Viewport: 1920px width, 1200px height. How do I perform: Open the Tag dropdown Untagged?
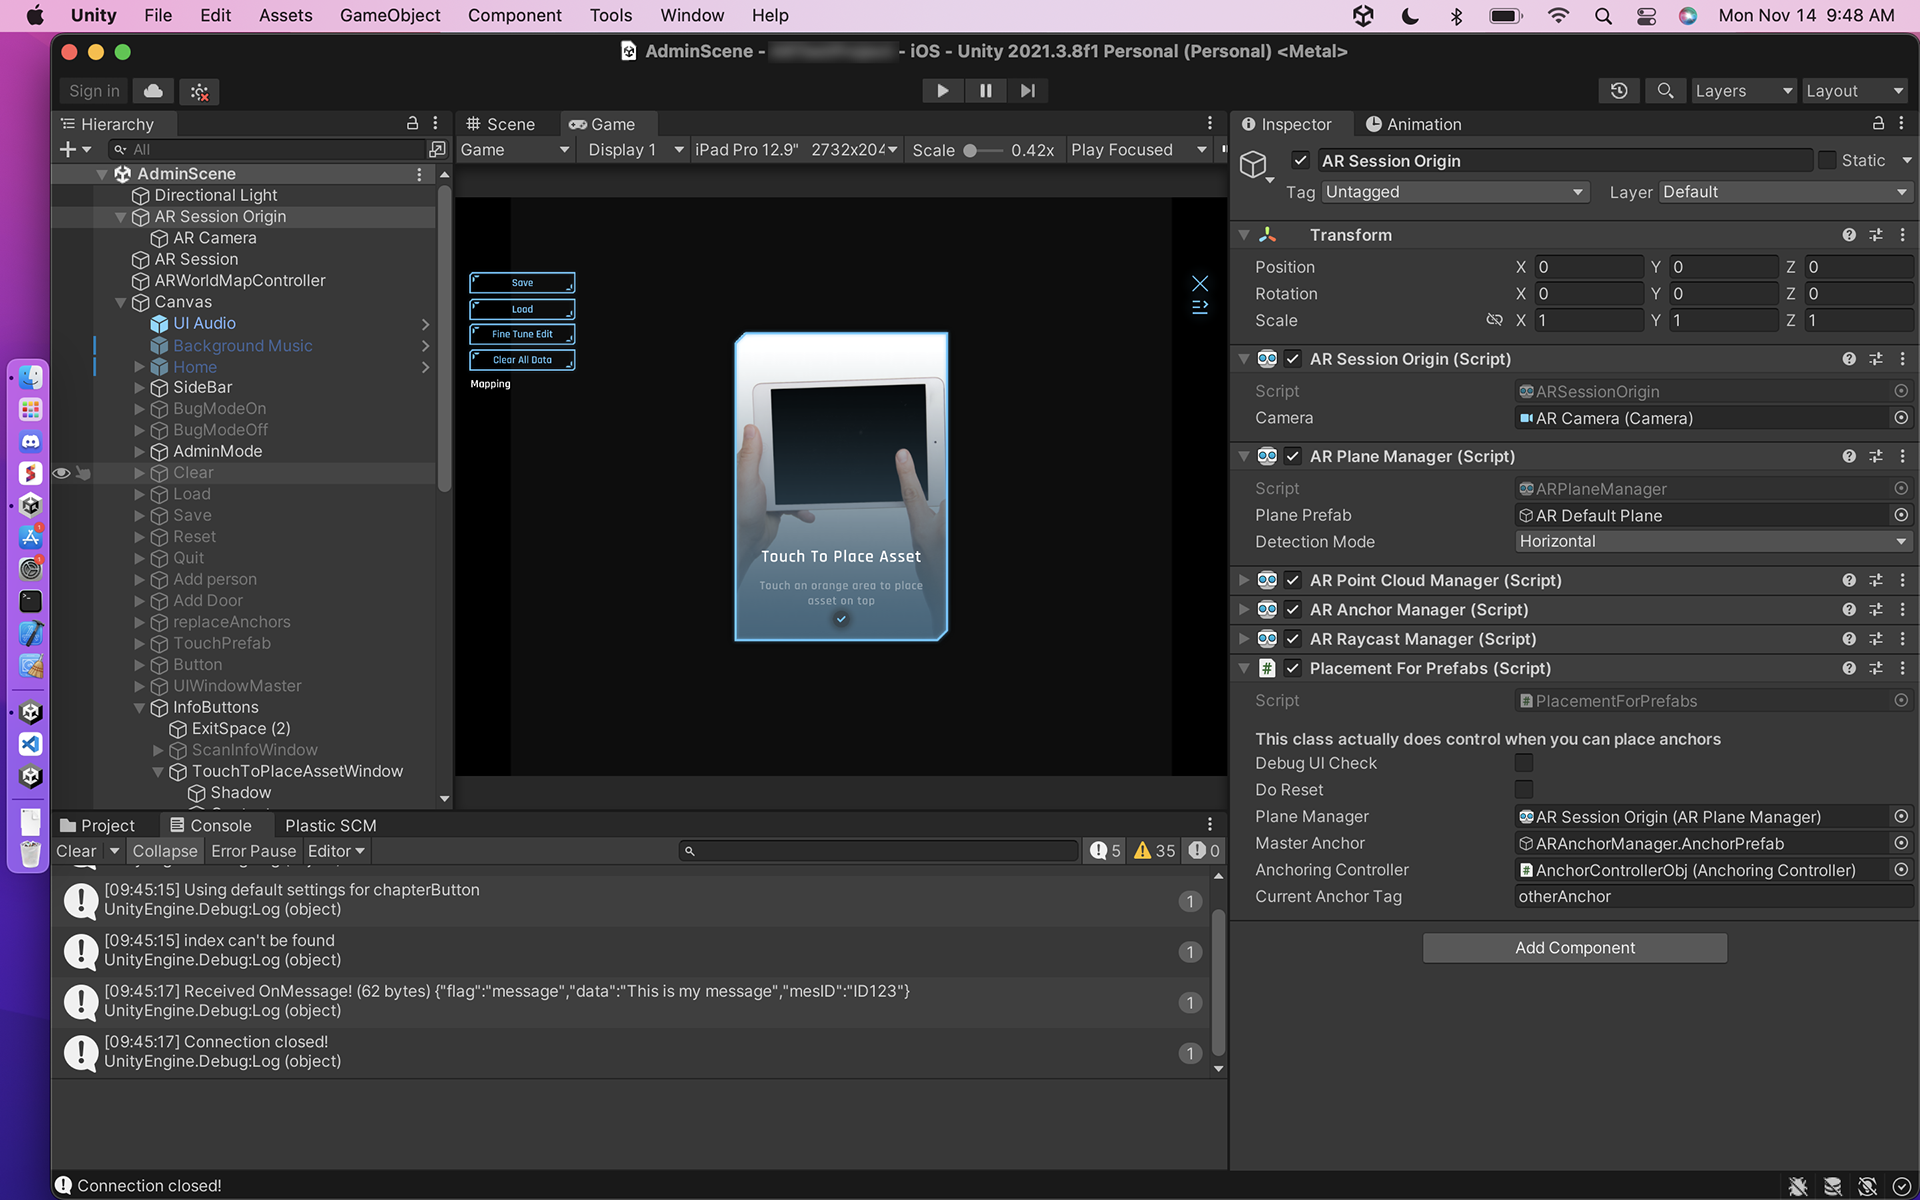click(x=1455, y=192)
